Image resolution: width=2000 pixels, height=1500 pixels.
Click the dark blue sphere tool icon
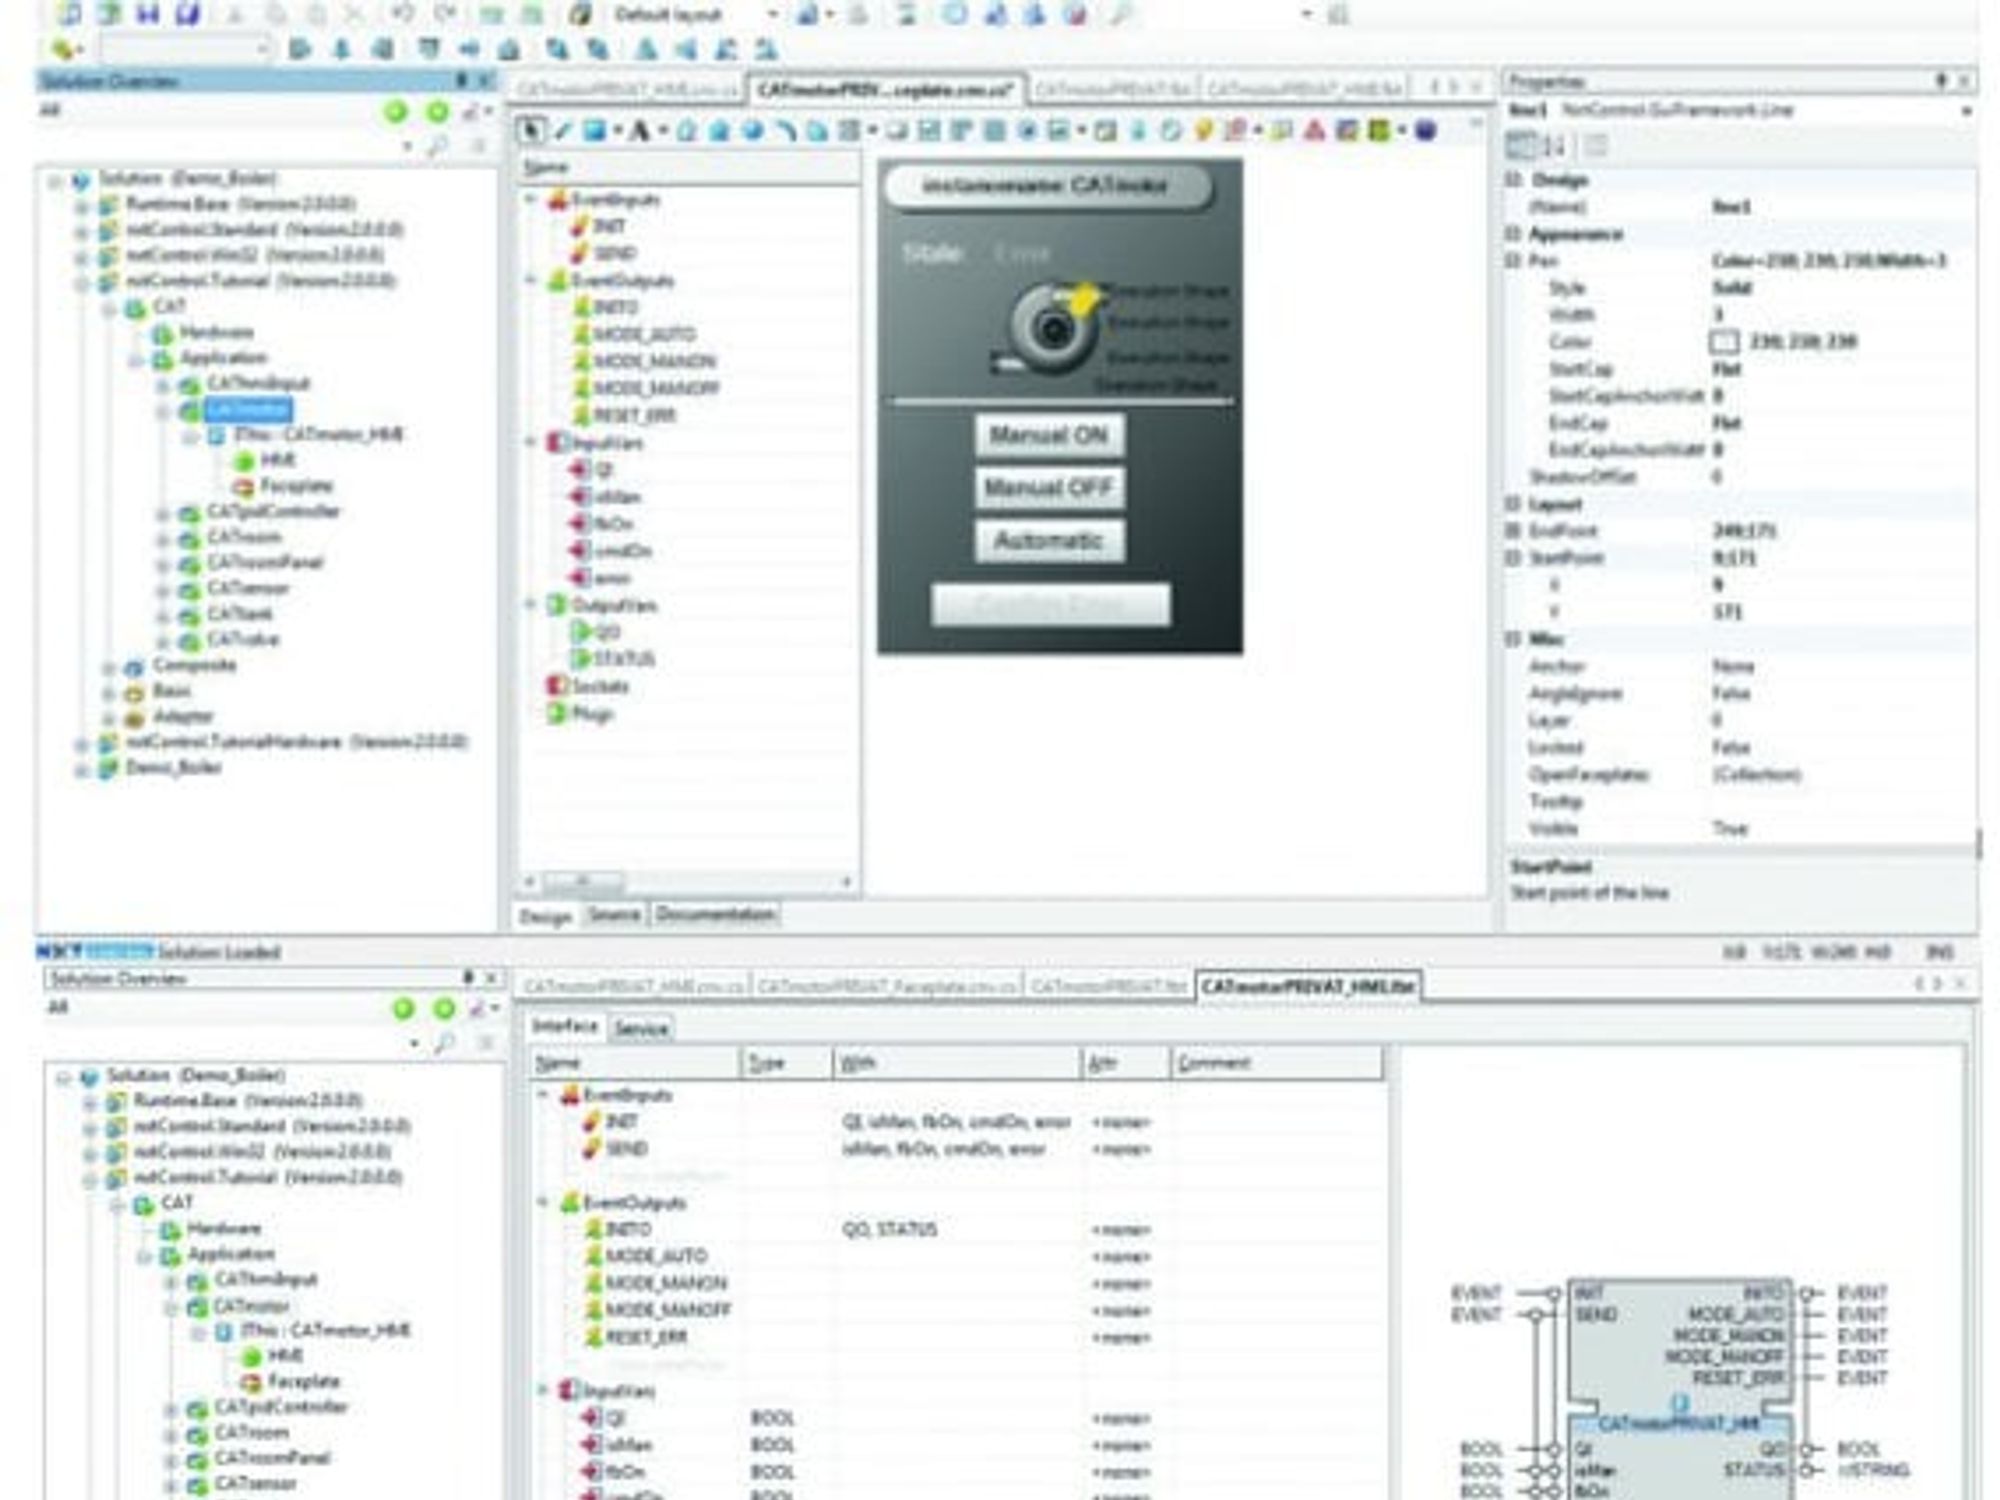(1427, 130)
